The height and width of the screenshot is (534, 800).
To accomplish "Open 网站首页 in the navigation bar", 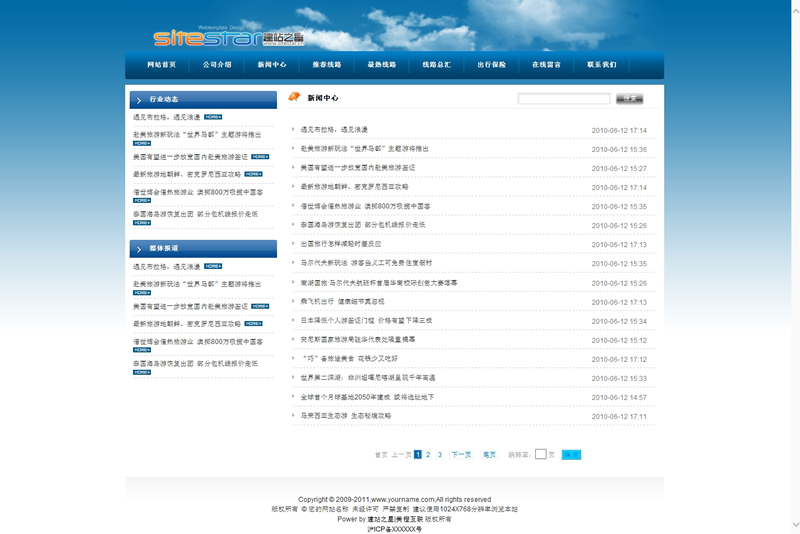I will pyautogui.click(x=161, y=65).
